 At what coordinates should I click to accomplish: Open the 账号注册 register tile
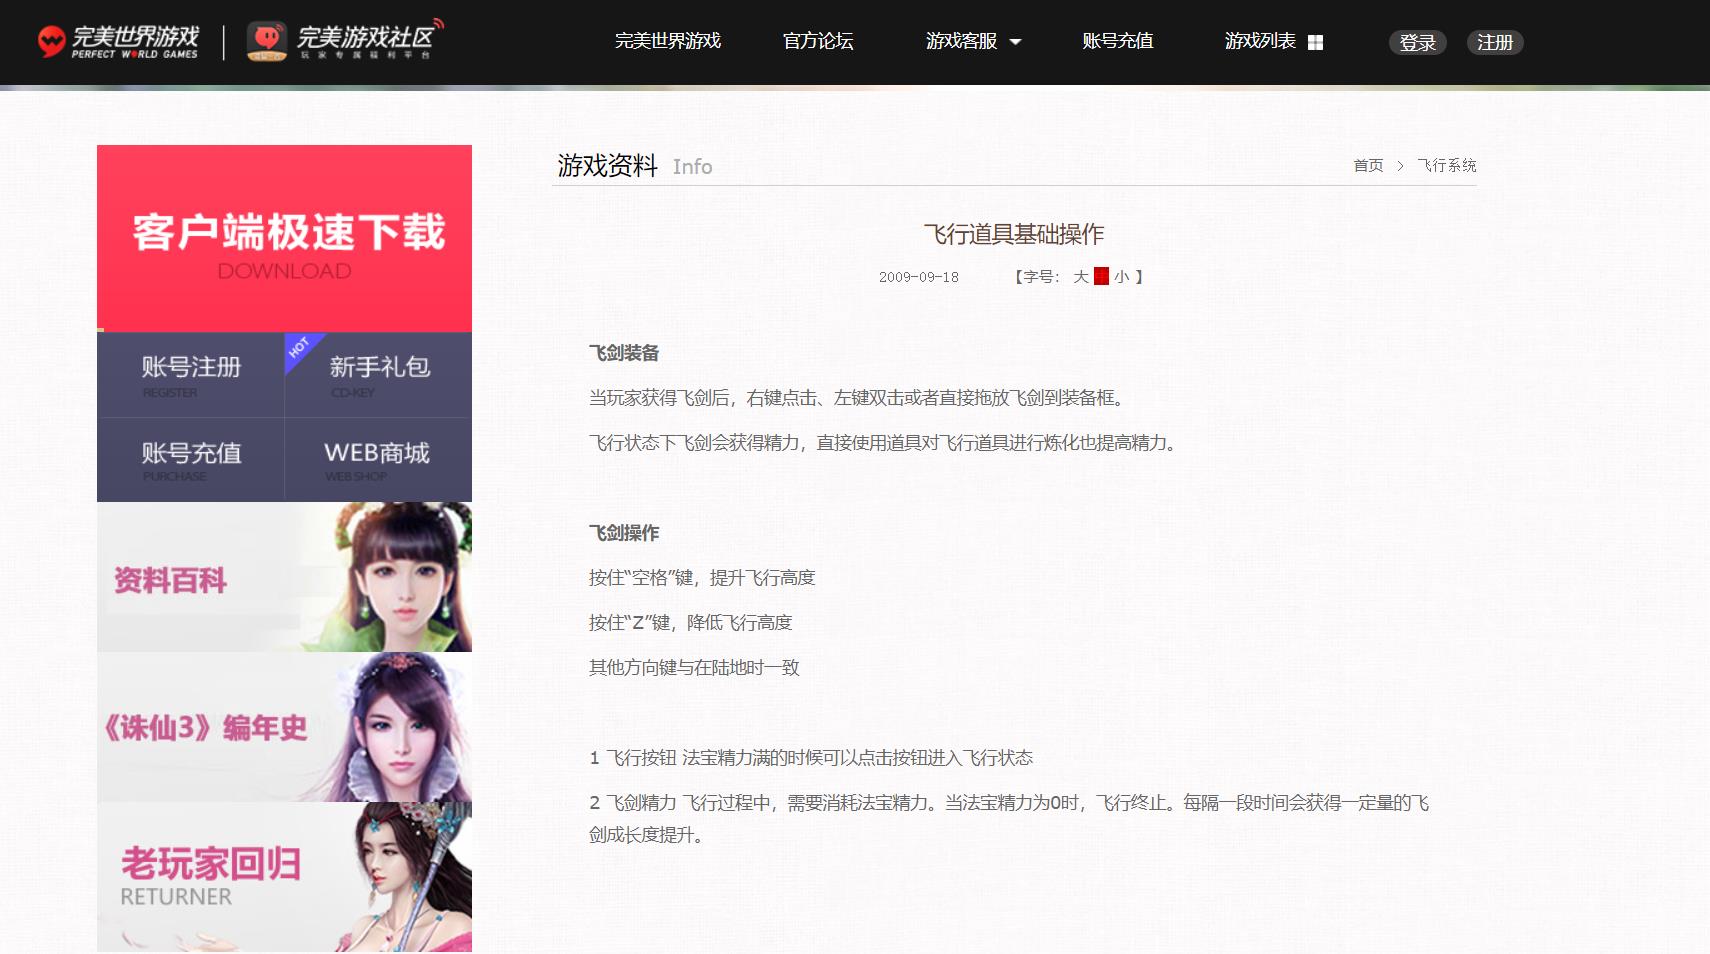[191, 375]
